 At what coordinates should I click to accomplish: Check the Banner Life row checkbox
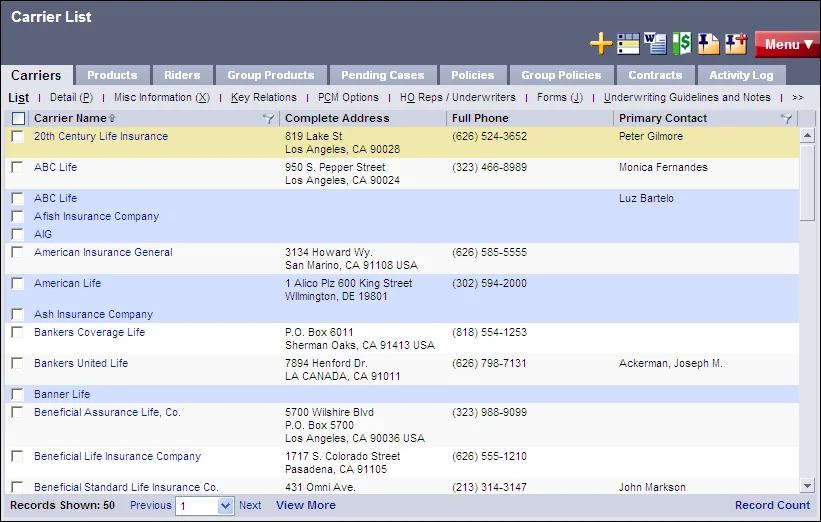tap(17, 394)
